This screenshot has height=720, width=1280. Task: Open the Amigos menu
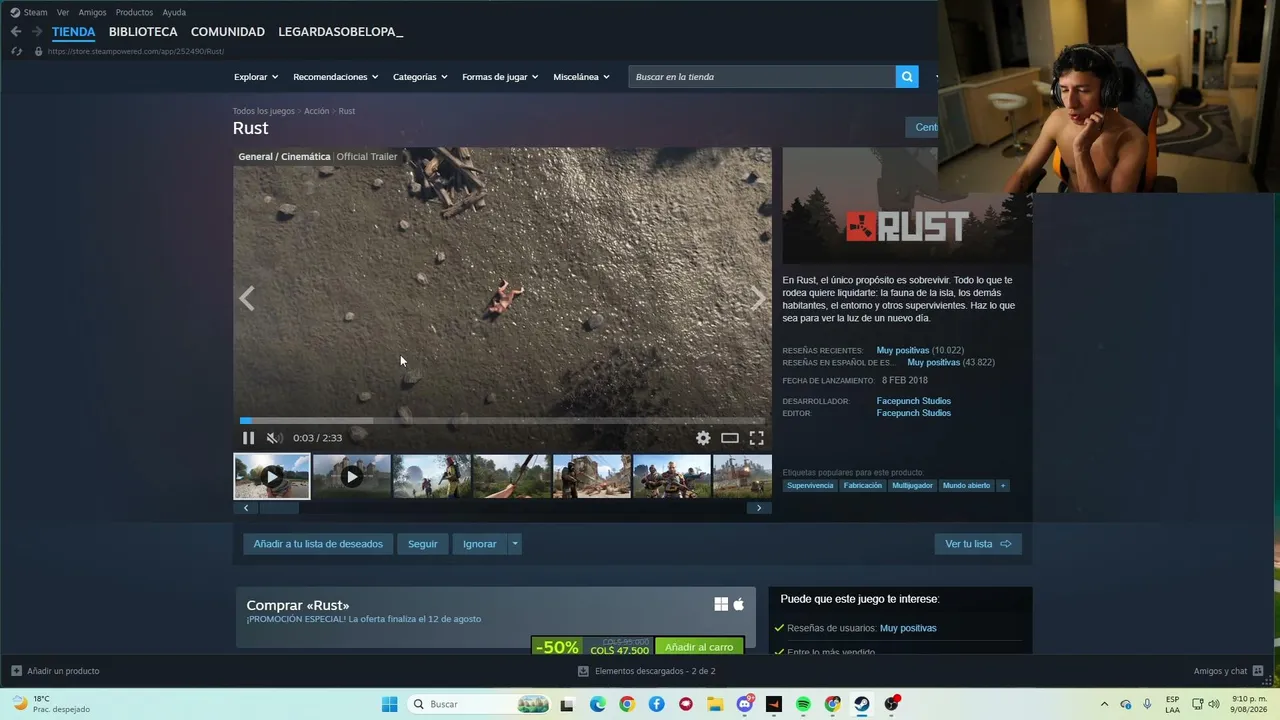(x=92, y=13)
